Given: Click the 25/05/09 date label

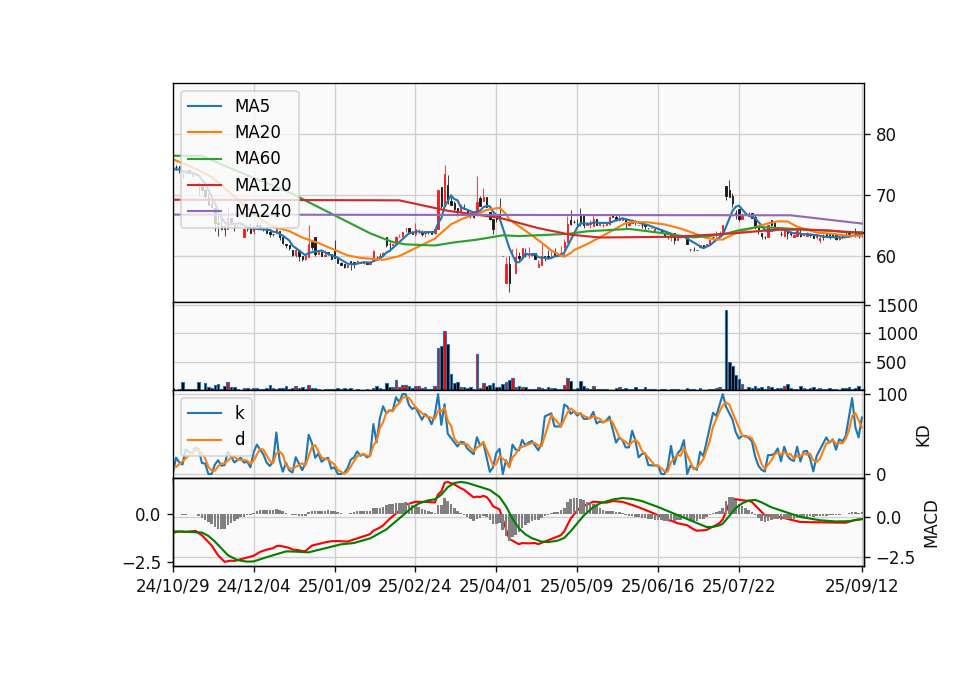Looking at the screenshot, I should [x=577, y=586].
